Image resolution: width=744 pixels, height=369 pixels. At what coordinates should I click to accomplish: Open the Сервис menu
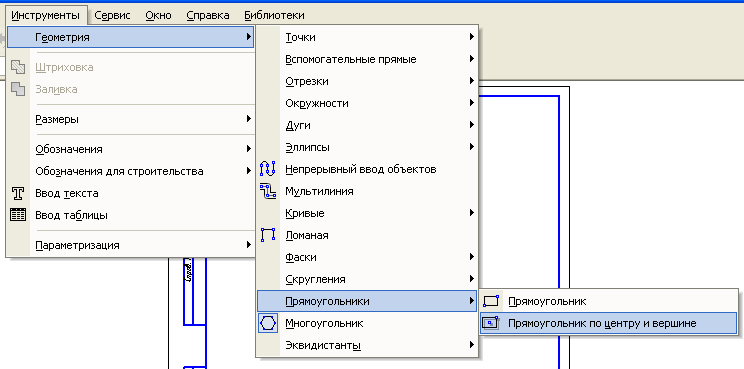tap(112, 15)
